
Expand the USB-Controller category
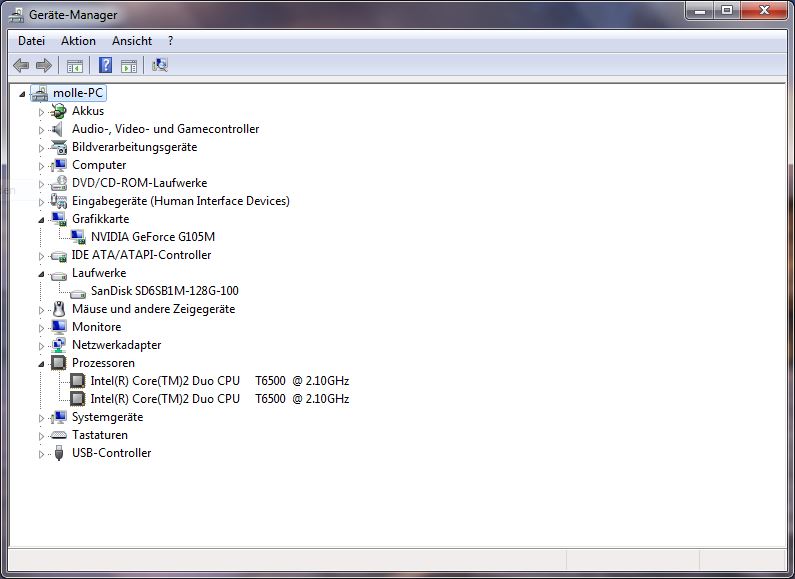(x=41, y=454)
